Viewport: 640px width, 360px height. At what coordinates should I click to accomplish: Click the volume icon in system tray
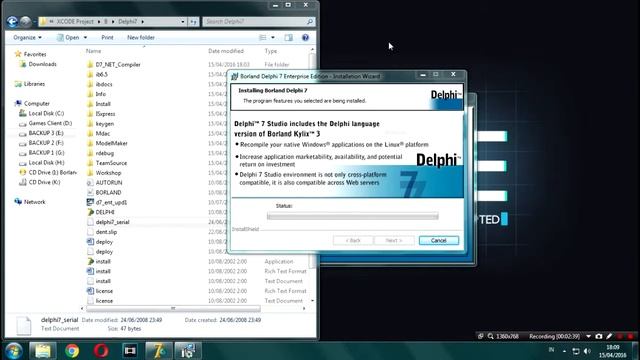pos(587,351)
